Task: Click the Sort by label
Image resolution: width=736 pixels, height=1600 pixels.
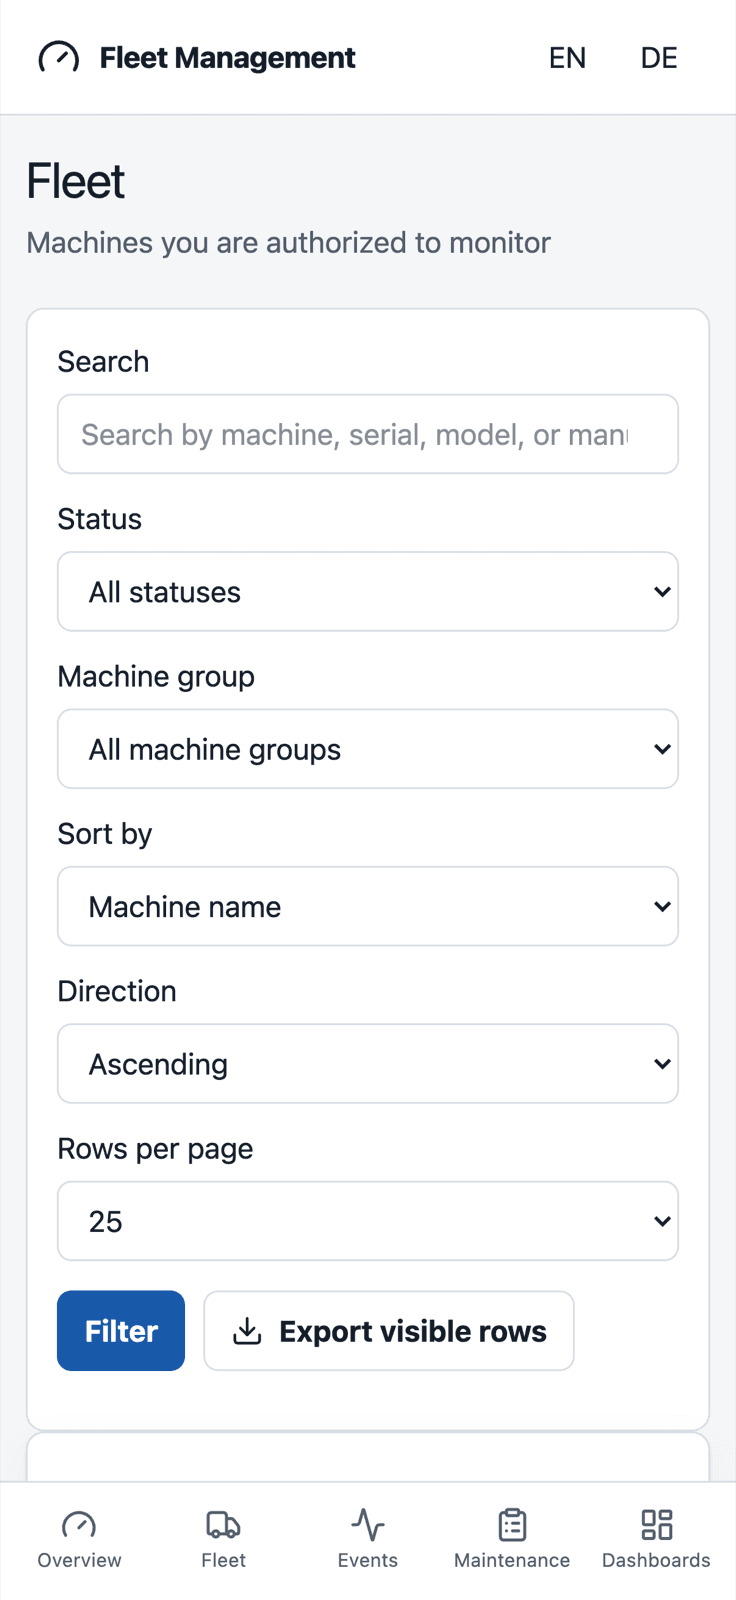Action: tap(104, 834)
